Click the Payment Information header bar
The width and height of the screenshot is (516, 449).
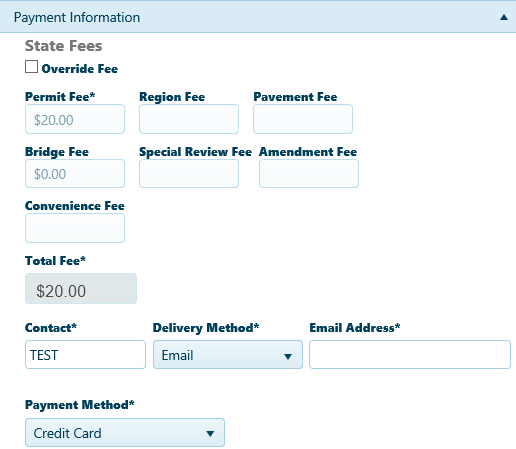coord(258,17)
